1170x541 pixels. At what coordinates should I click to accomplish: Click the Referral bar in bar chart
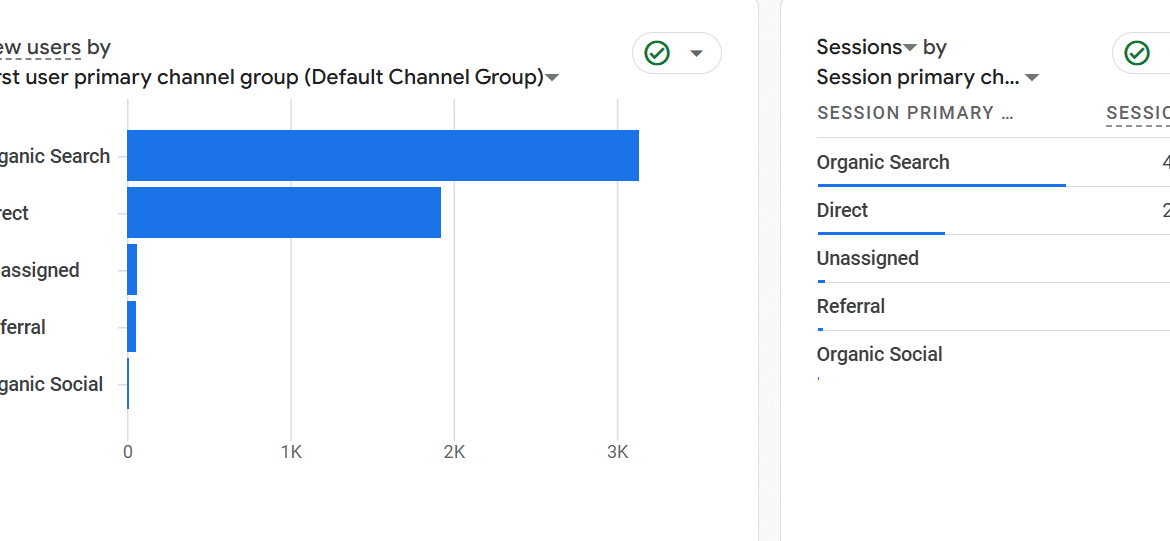pos(131,327)
